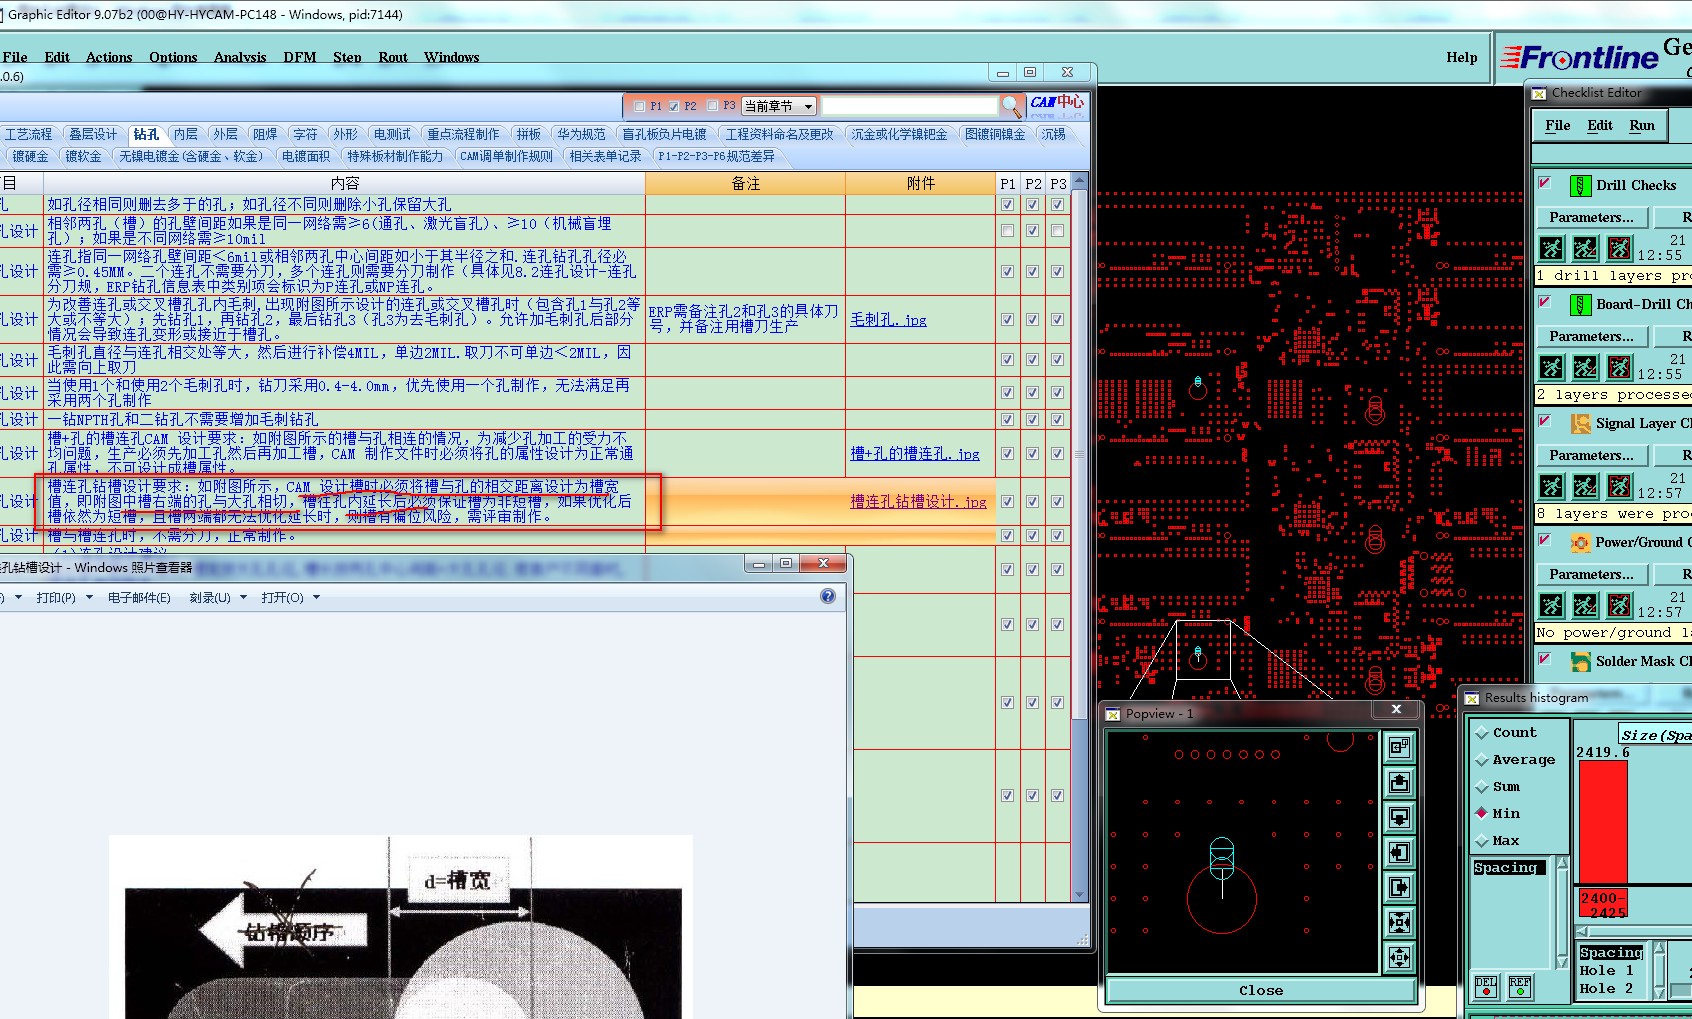
Task: Open the Checklist Editor Run menu
Action: (1642, 125)
